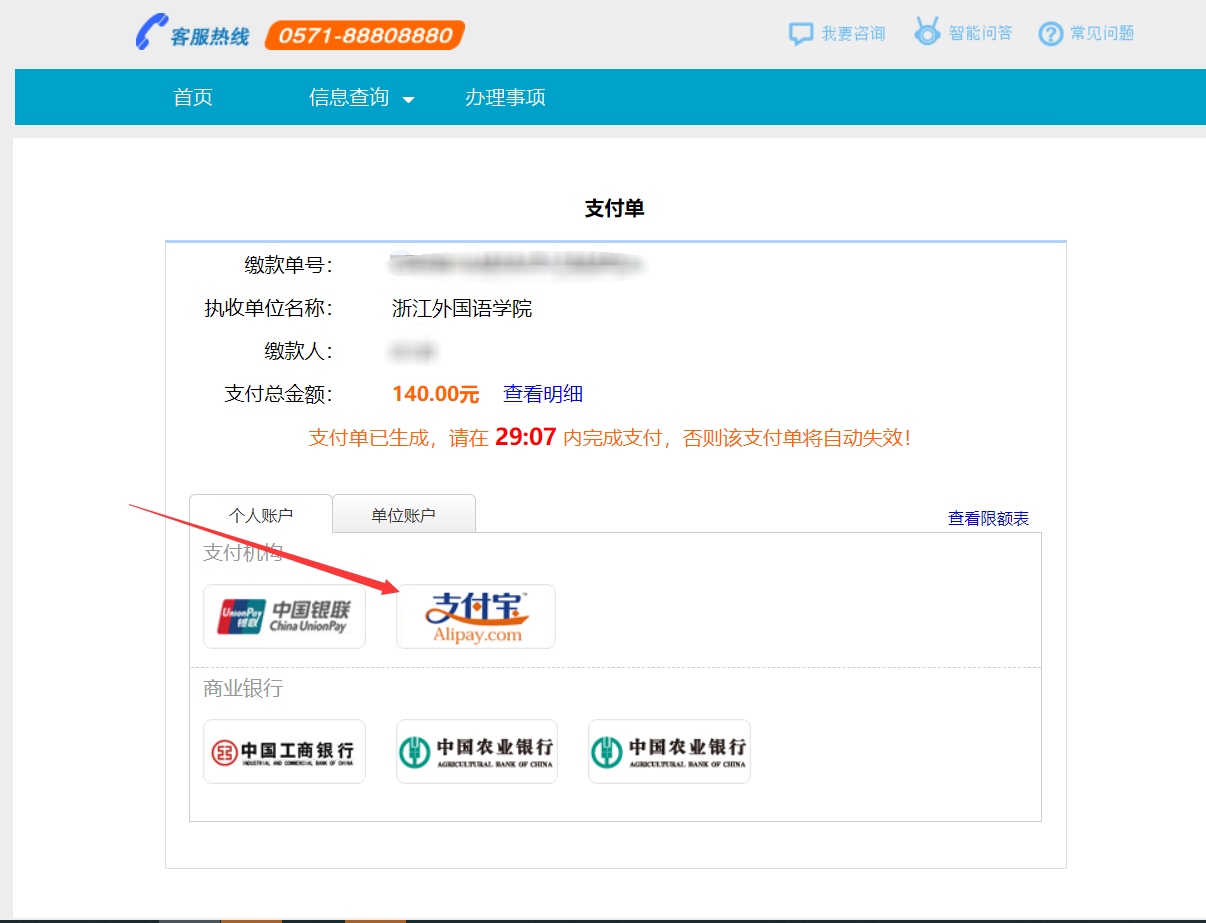Switch to the 个人账户 tab

tap(261, 515)
